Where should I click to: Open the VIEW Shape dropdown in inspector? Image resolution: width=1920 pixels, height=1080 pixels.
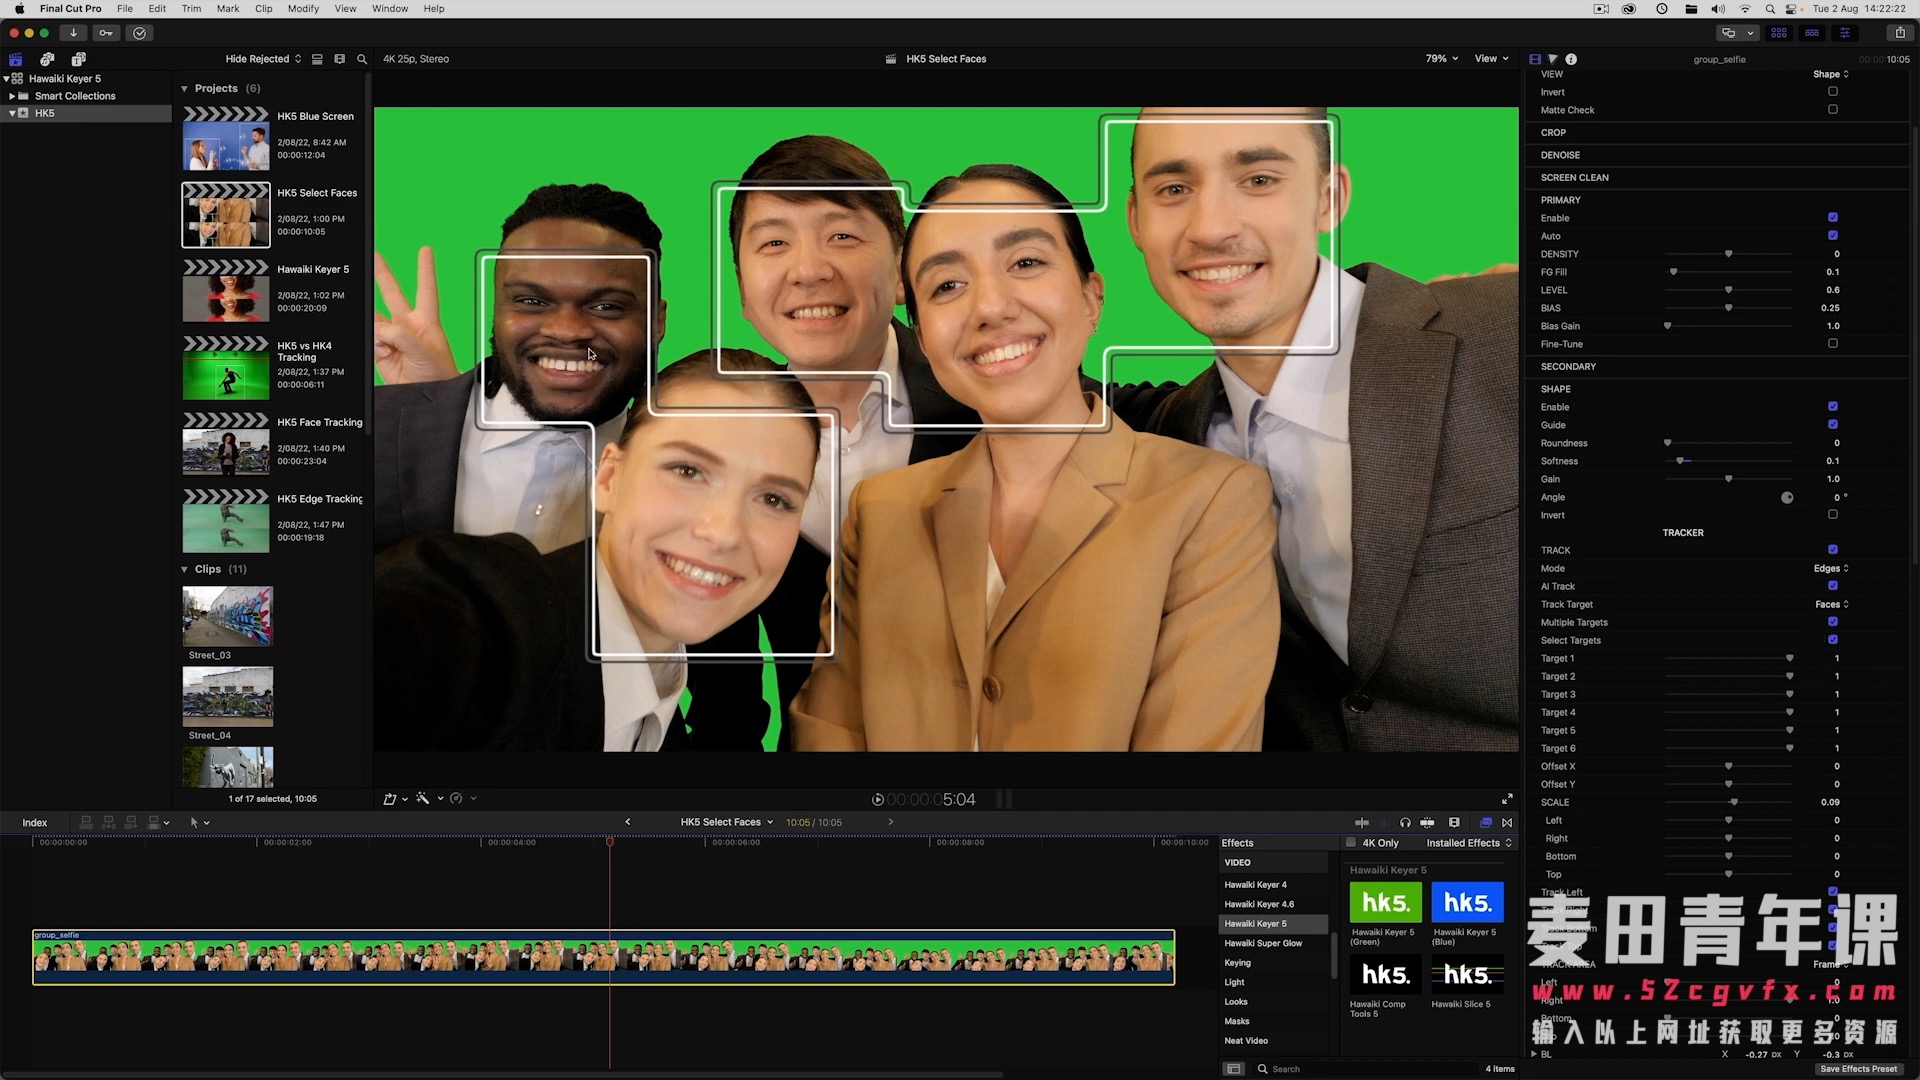point(1831,74)
